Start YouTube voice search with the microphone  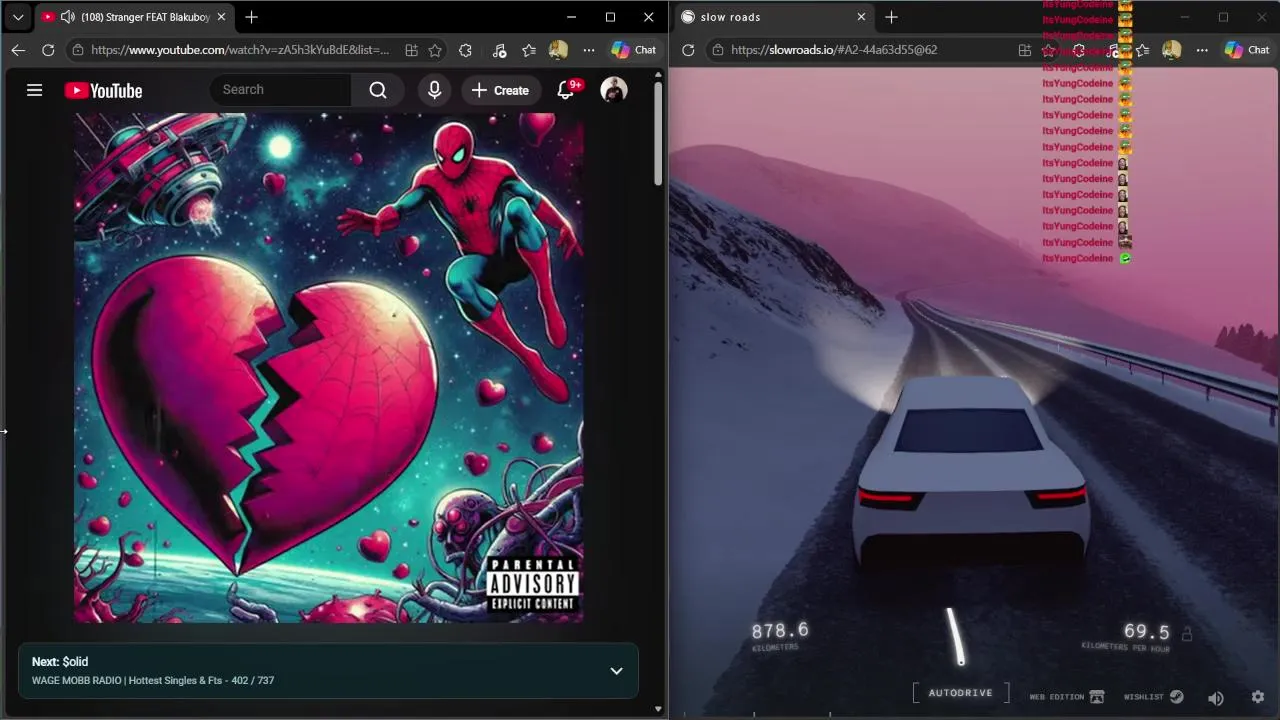tap(434, 90)
